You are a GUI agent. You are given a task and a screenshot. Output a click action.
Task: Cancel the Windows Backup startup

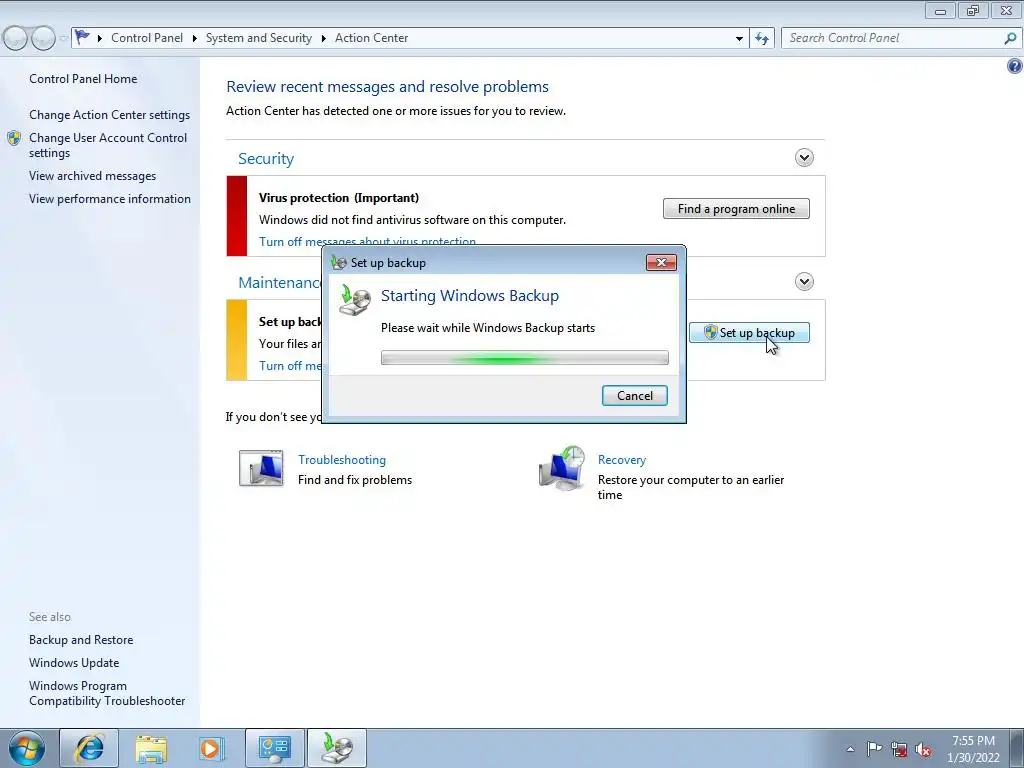[x=634, y=396]
